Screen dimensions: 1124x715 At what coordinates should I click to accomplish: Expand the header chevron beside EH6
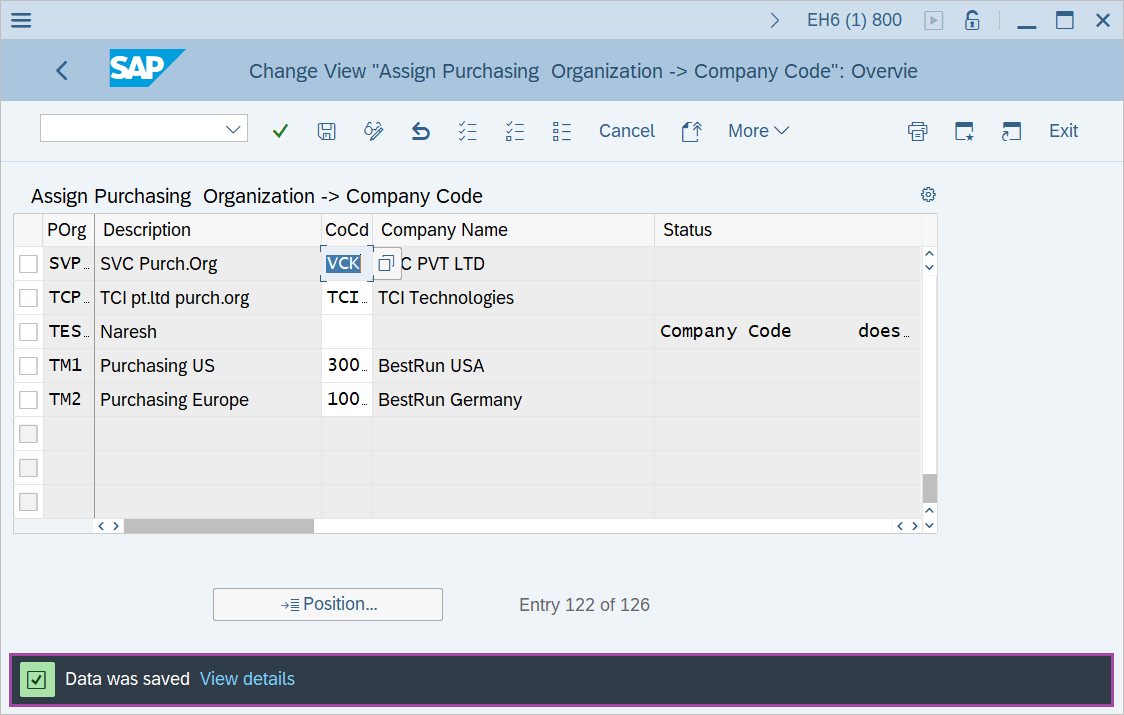777,18
